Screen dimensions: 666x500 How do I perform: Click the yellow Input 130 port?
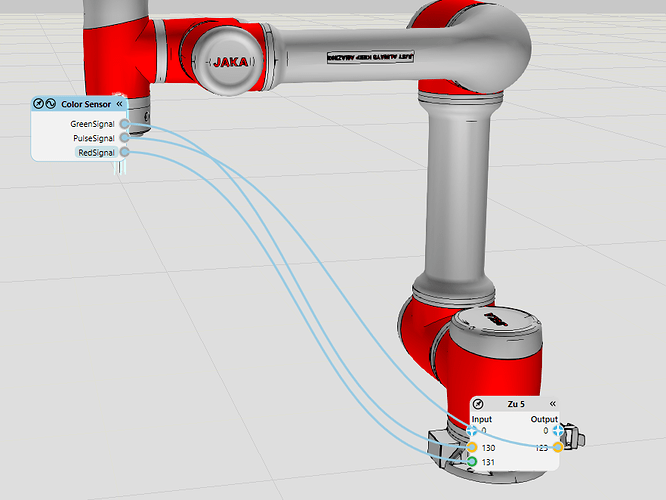click(x=472, y=447)
